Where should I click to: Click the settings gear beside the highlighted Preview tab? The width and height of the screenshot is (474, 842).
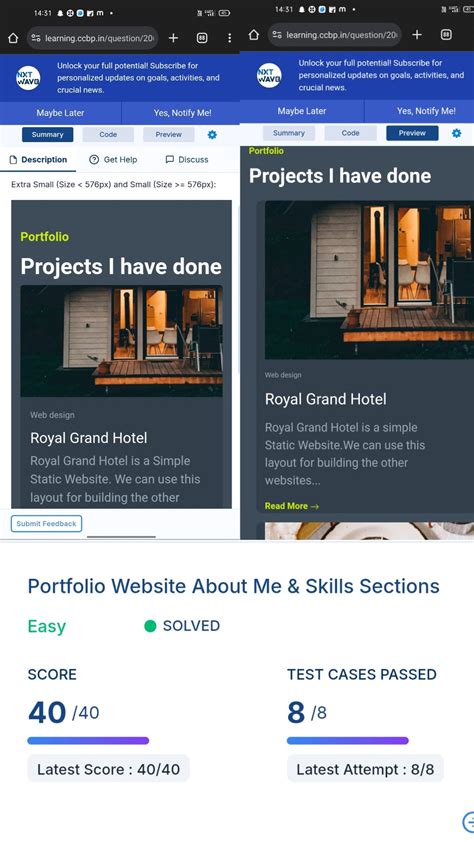click(x=456, y=133)
